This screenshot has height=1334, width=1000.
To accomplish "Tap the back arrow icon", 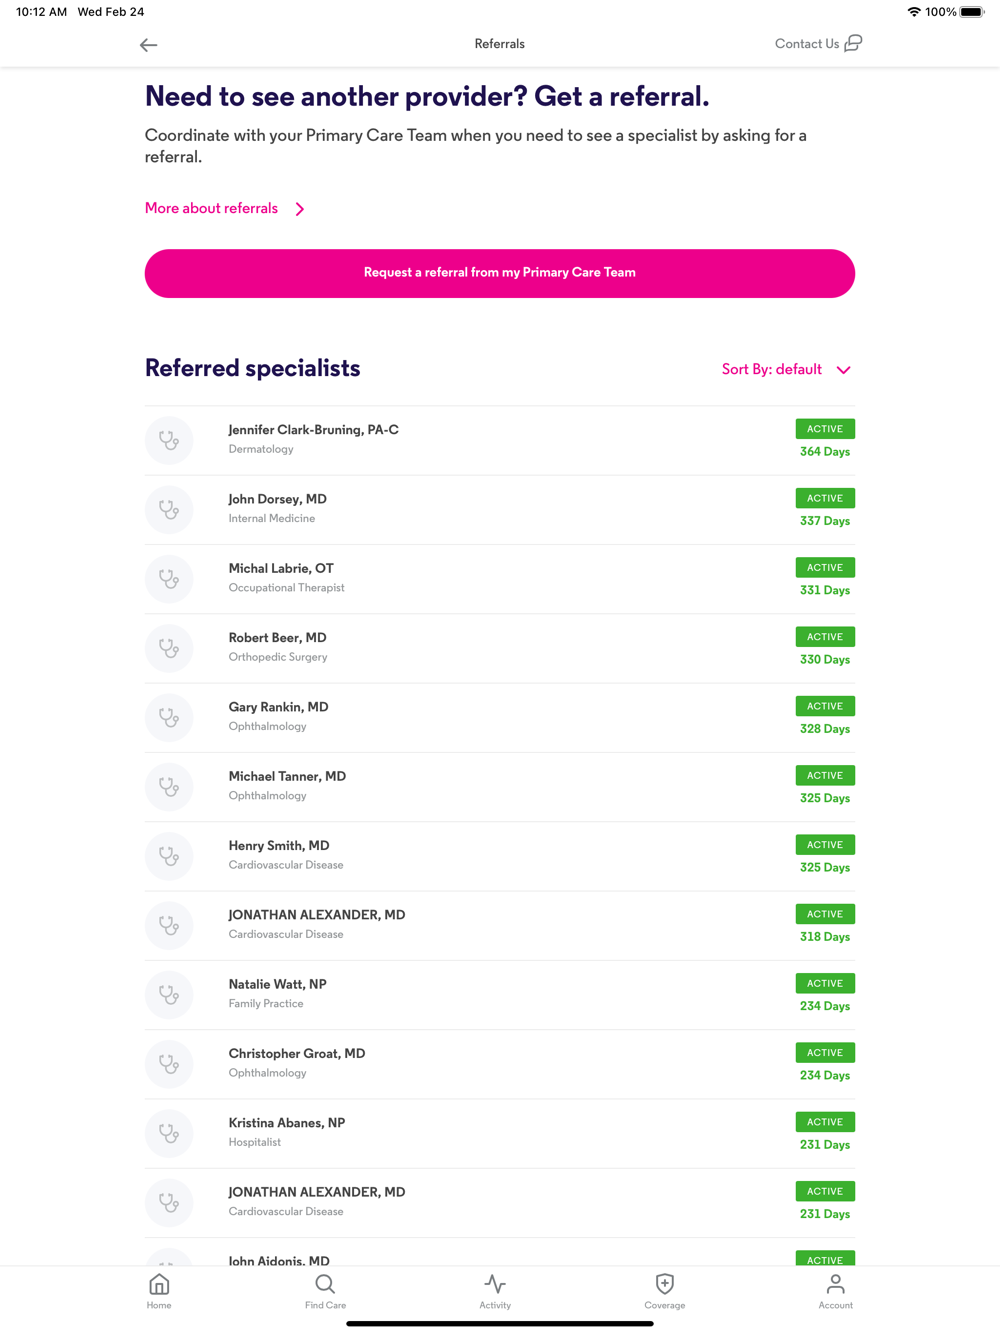I will 149,45.
